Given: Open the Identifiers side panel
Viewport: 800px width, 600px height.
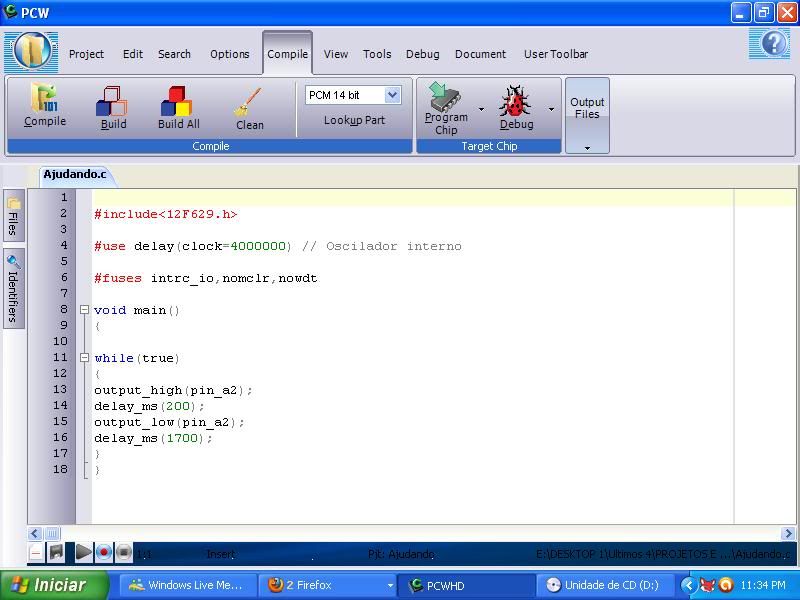Looking at the screenshot, I should tap(14, 289).
